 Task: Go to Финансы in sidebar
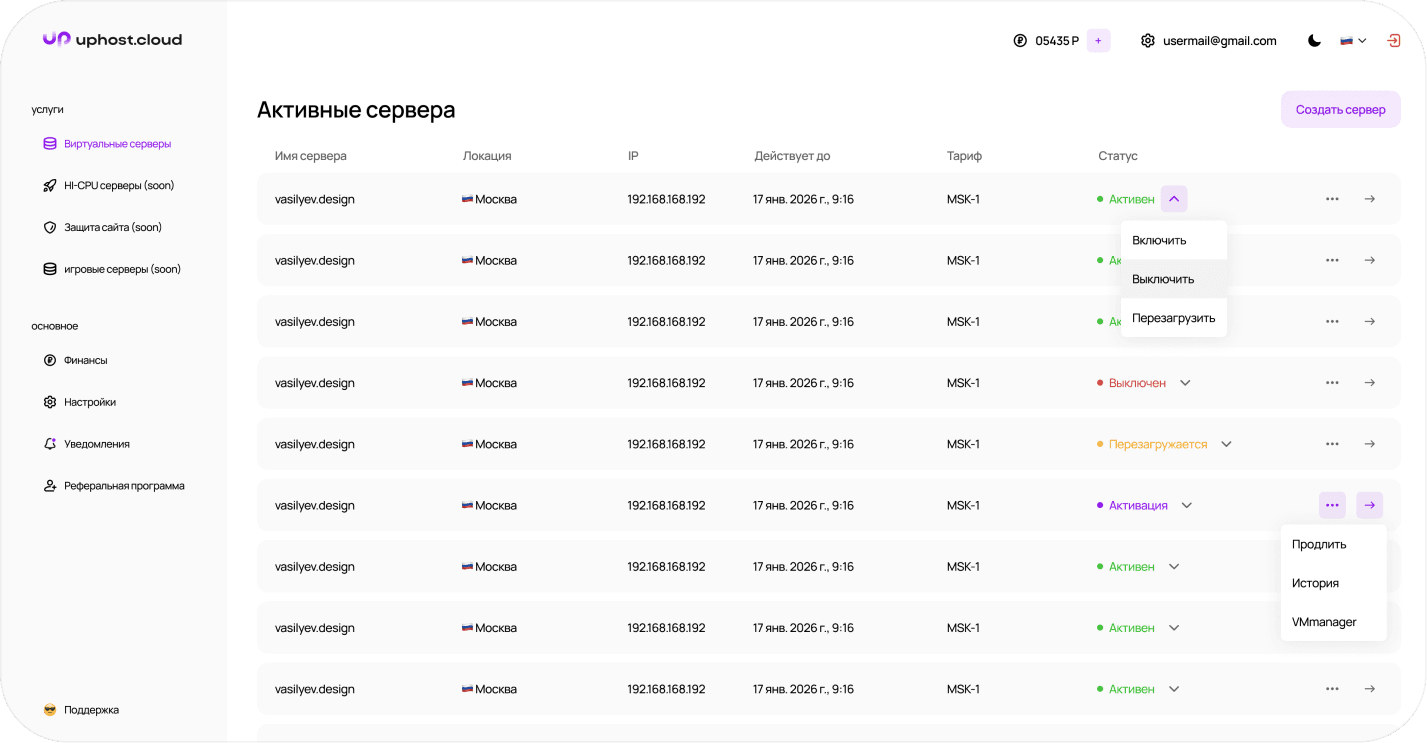coord(85,360)
